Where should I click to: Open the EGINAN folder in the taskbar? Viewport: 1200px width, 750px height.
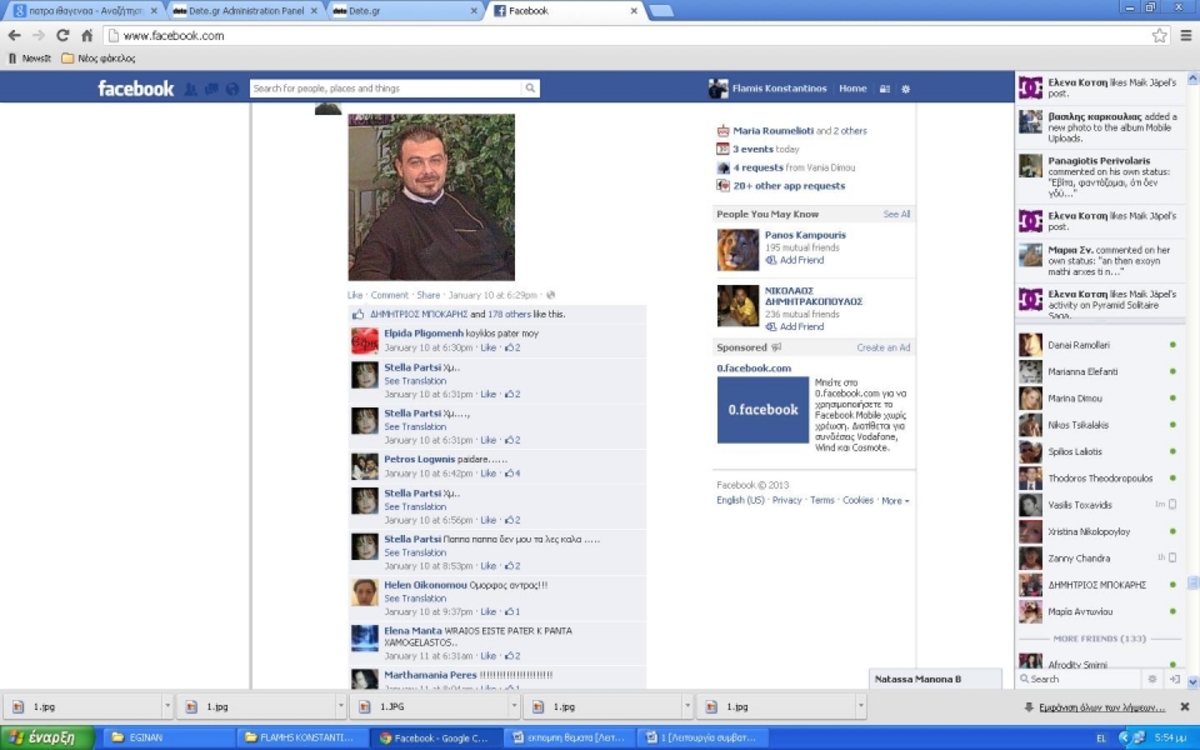[170, 738]
